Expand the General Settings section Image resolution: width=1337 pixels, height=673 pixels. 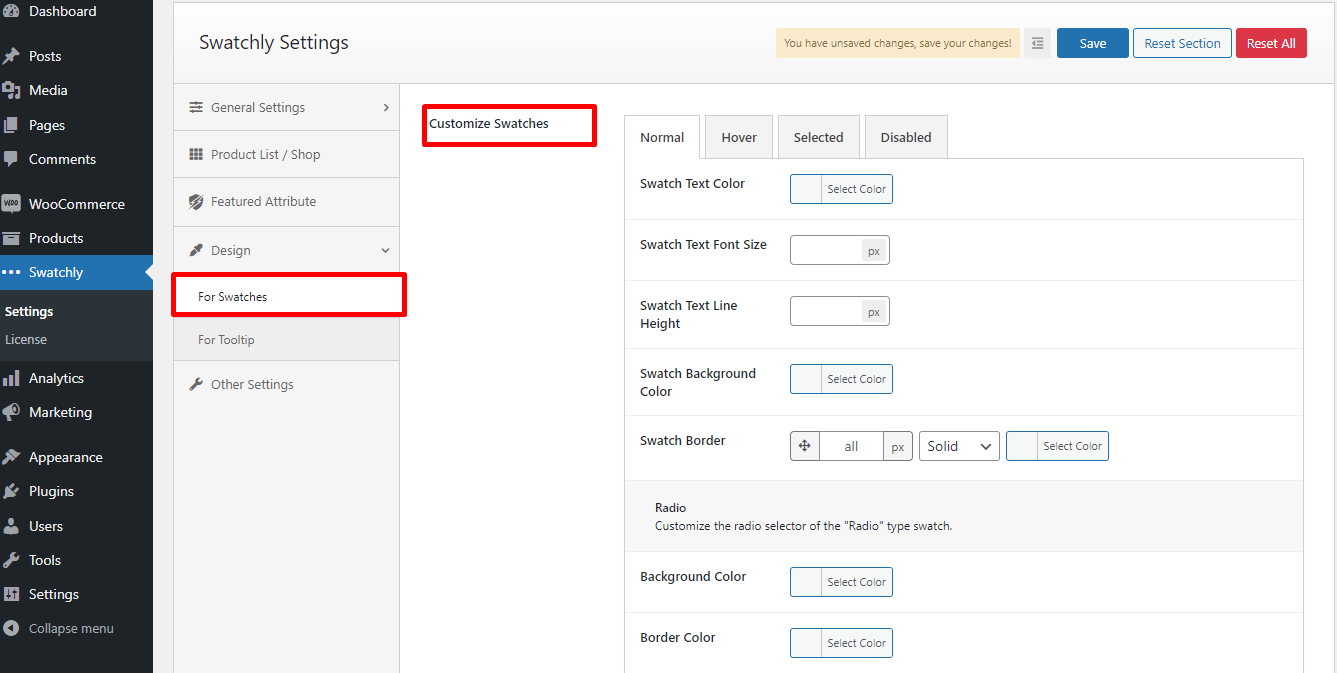[x=286, y=107]
